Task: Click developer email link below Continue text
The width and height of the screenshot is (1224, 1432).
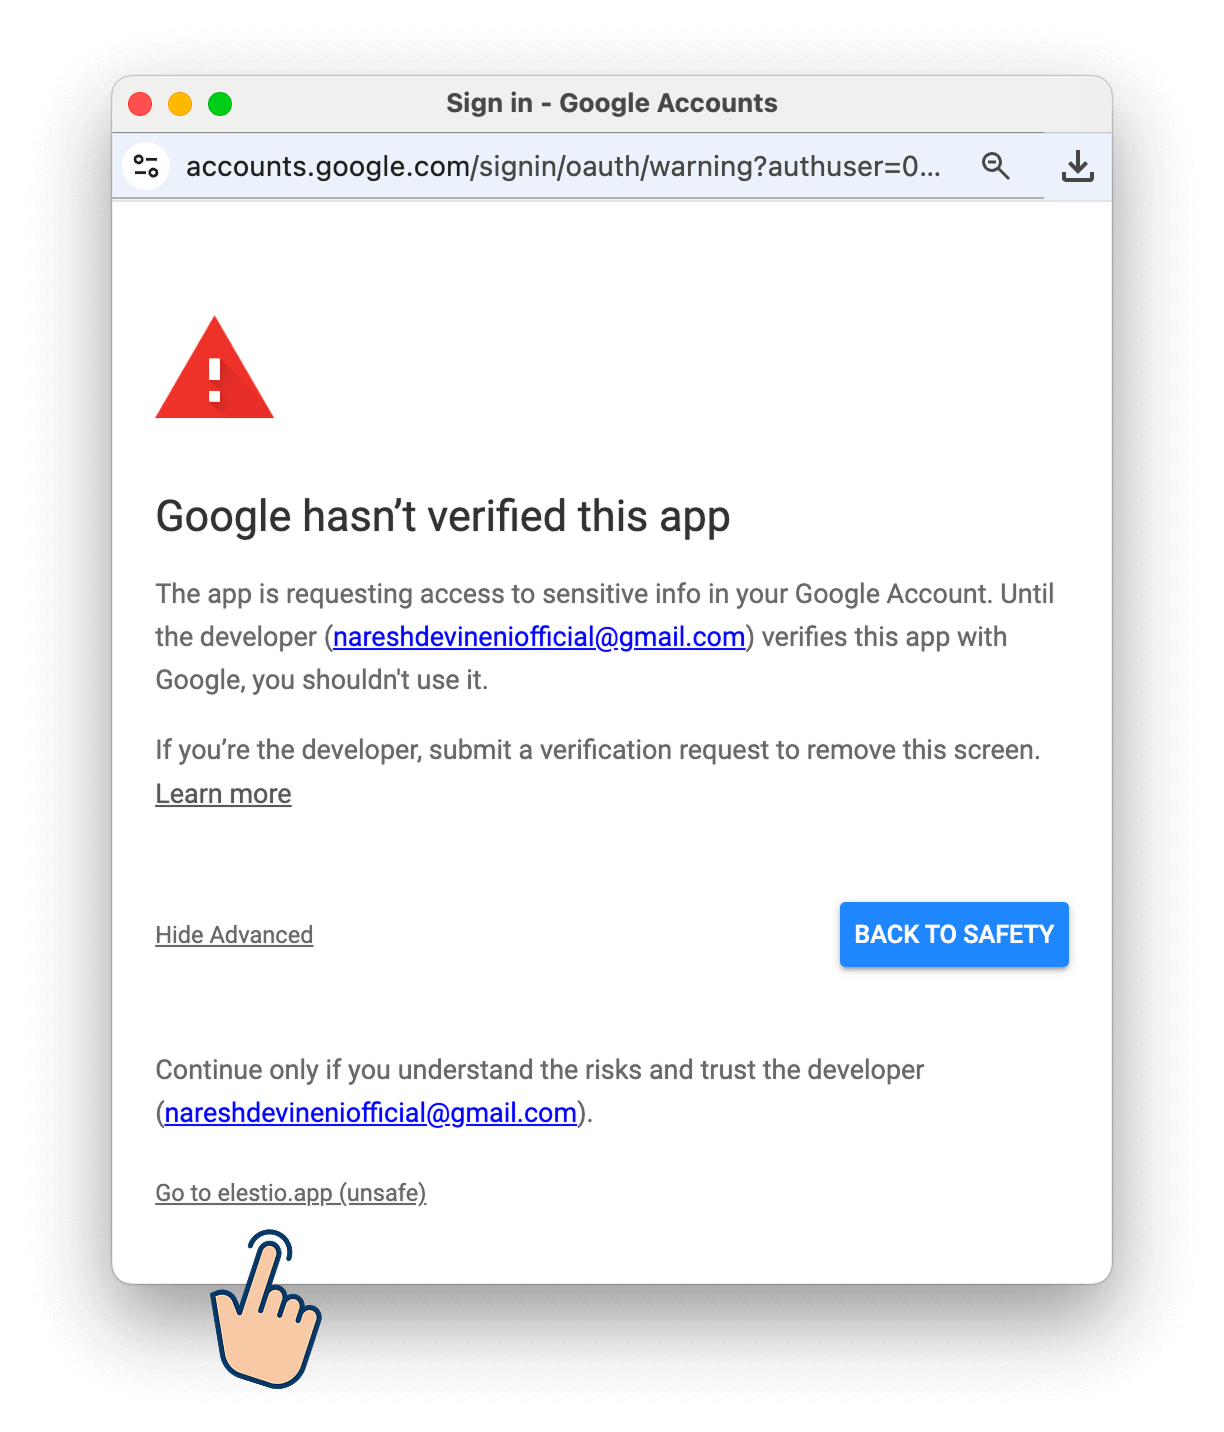Action: tap(371, 1113)
